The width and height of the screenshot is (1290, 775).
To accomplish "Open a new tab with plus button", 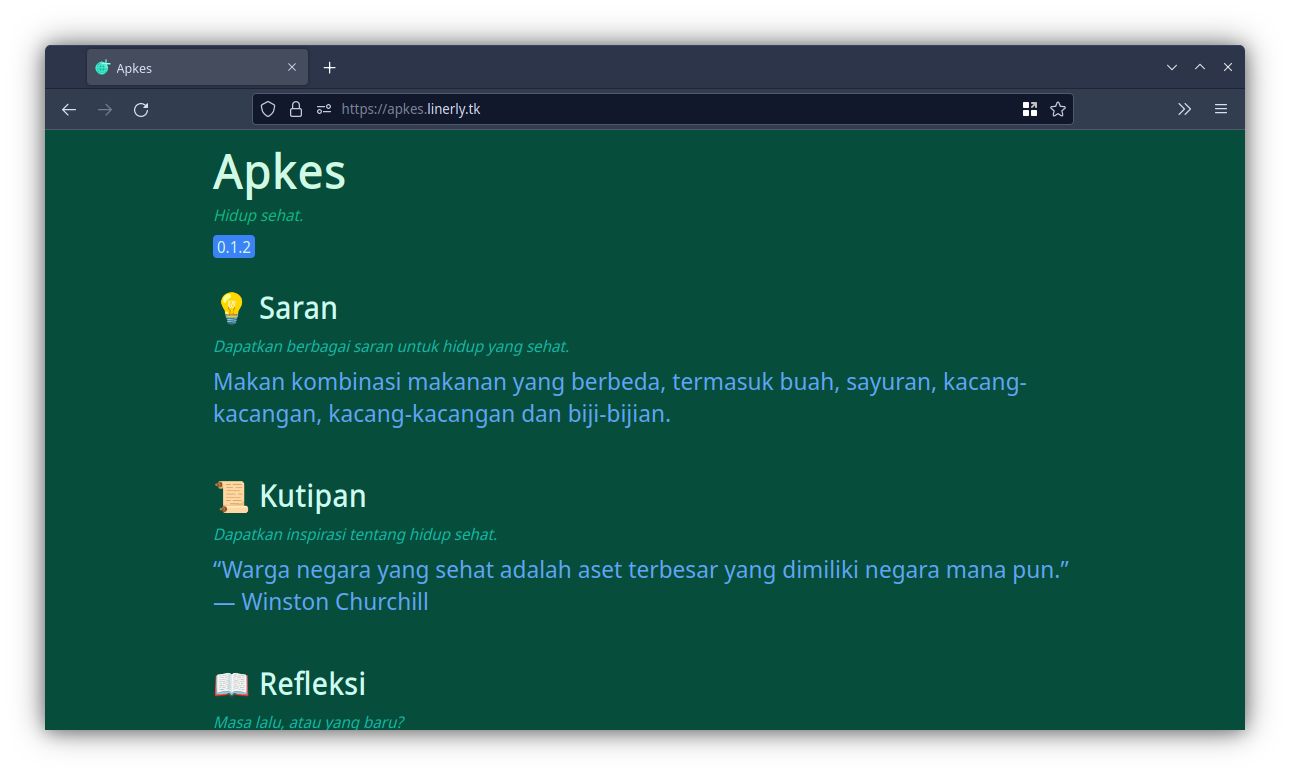I will tap(330, 68).
